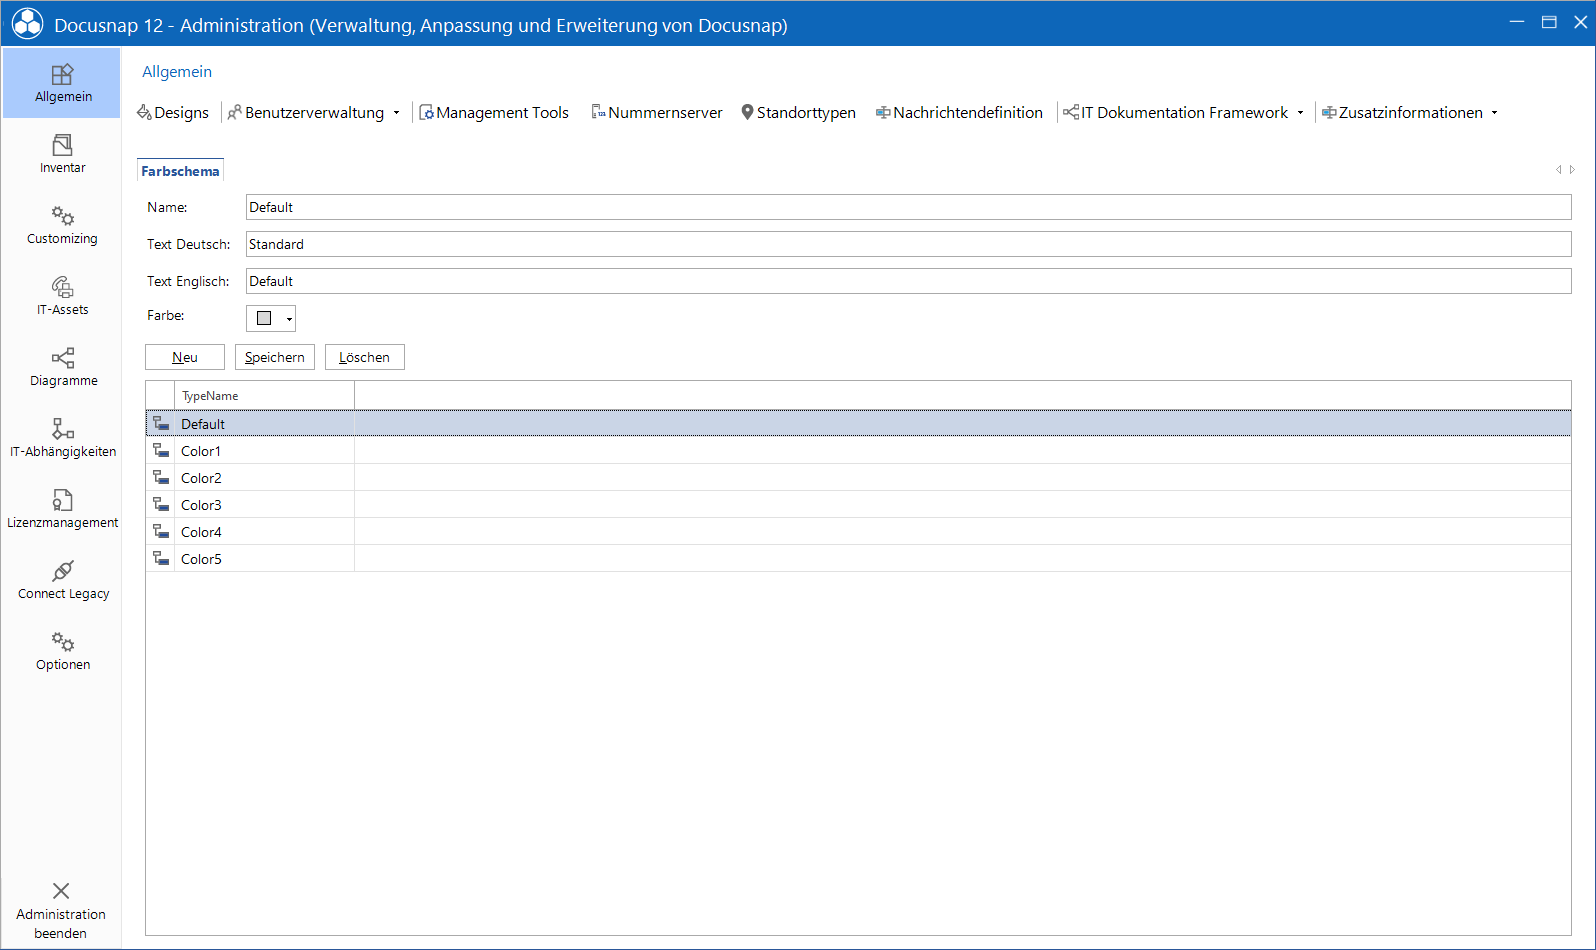
Task: Expand the Benutzerverwaltung dropdown arrow
Action: 397,113
